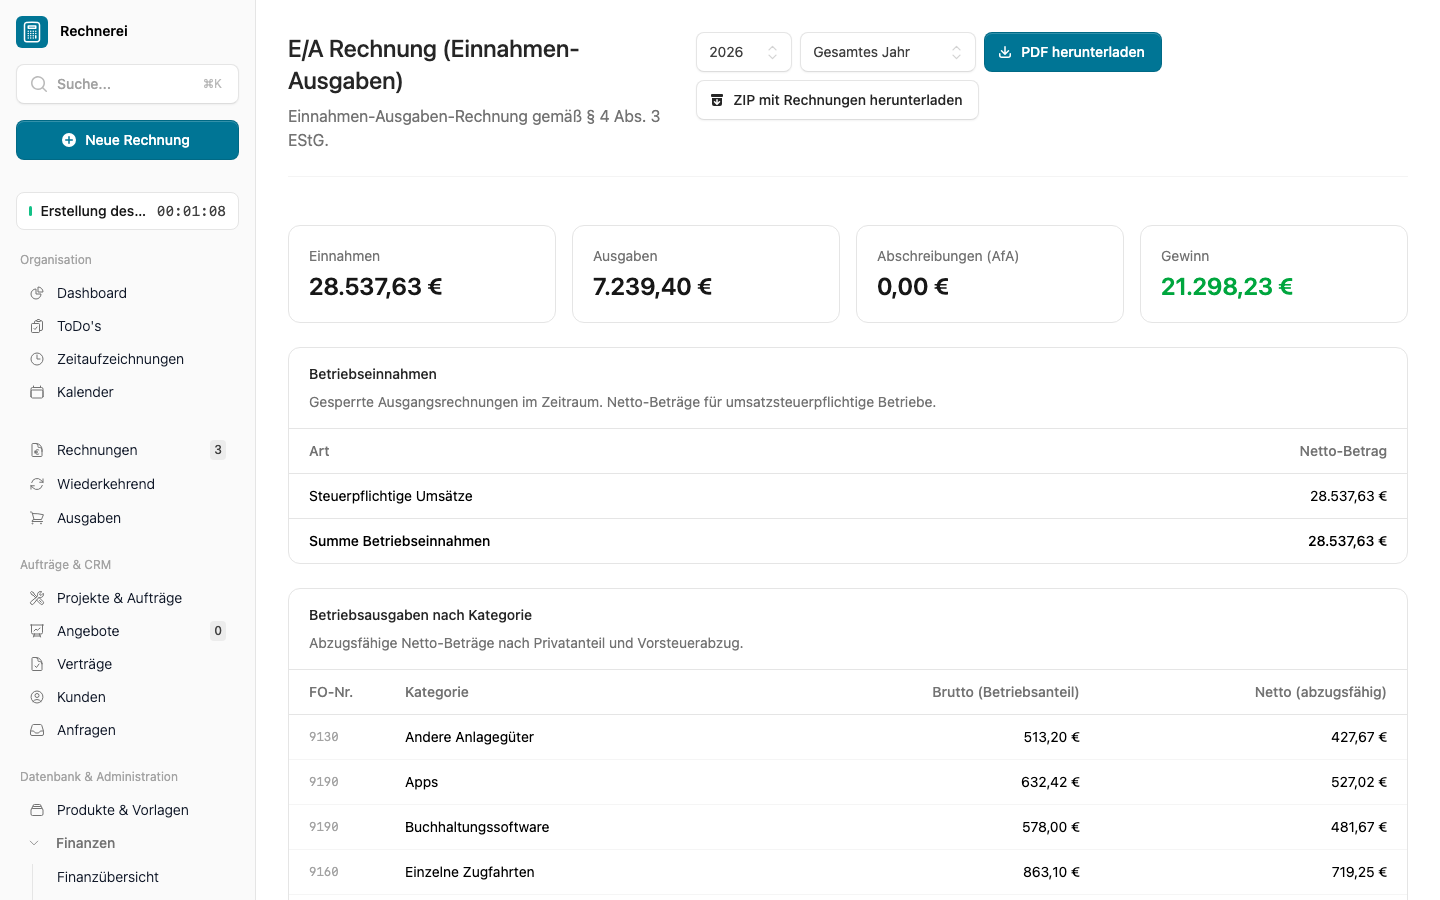This screenshot has width=1440, height=900.
Task: Click the Abschreibungen (AfA) 0,00 € card
Action: pos(990,274)
